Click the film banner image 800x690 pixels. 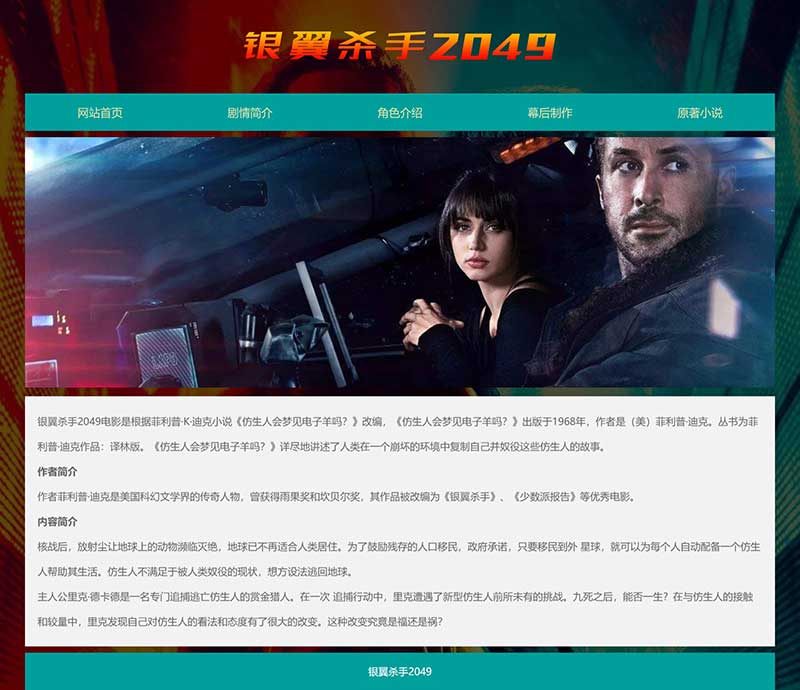click(400, 262)
